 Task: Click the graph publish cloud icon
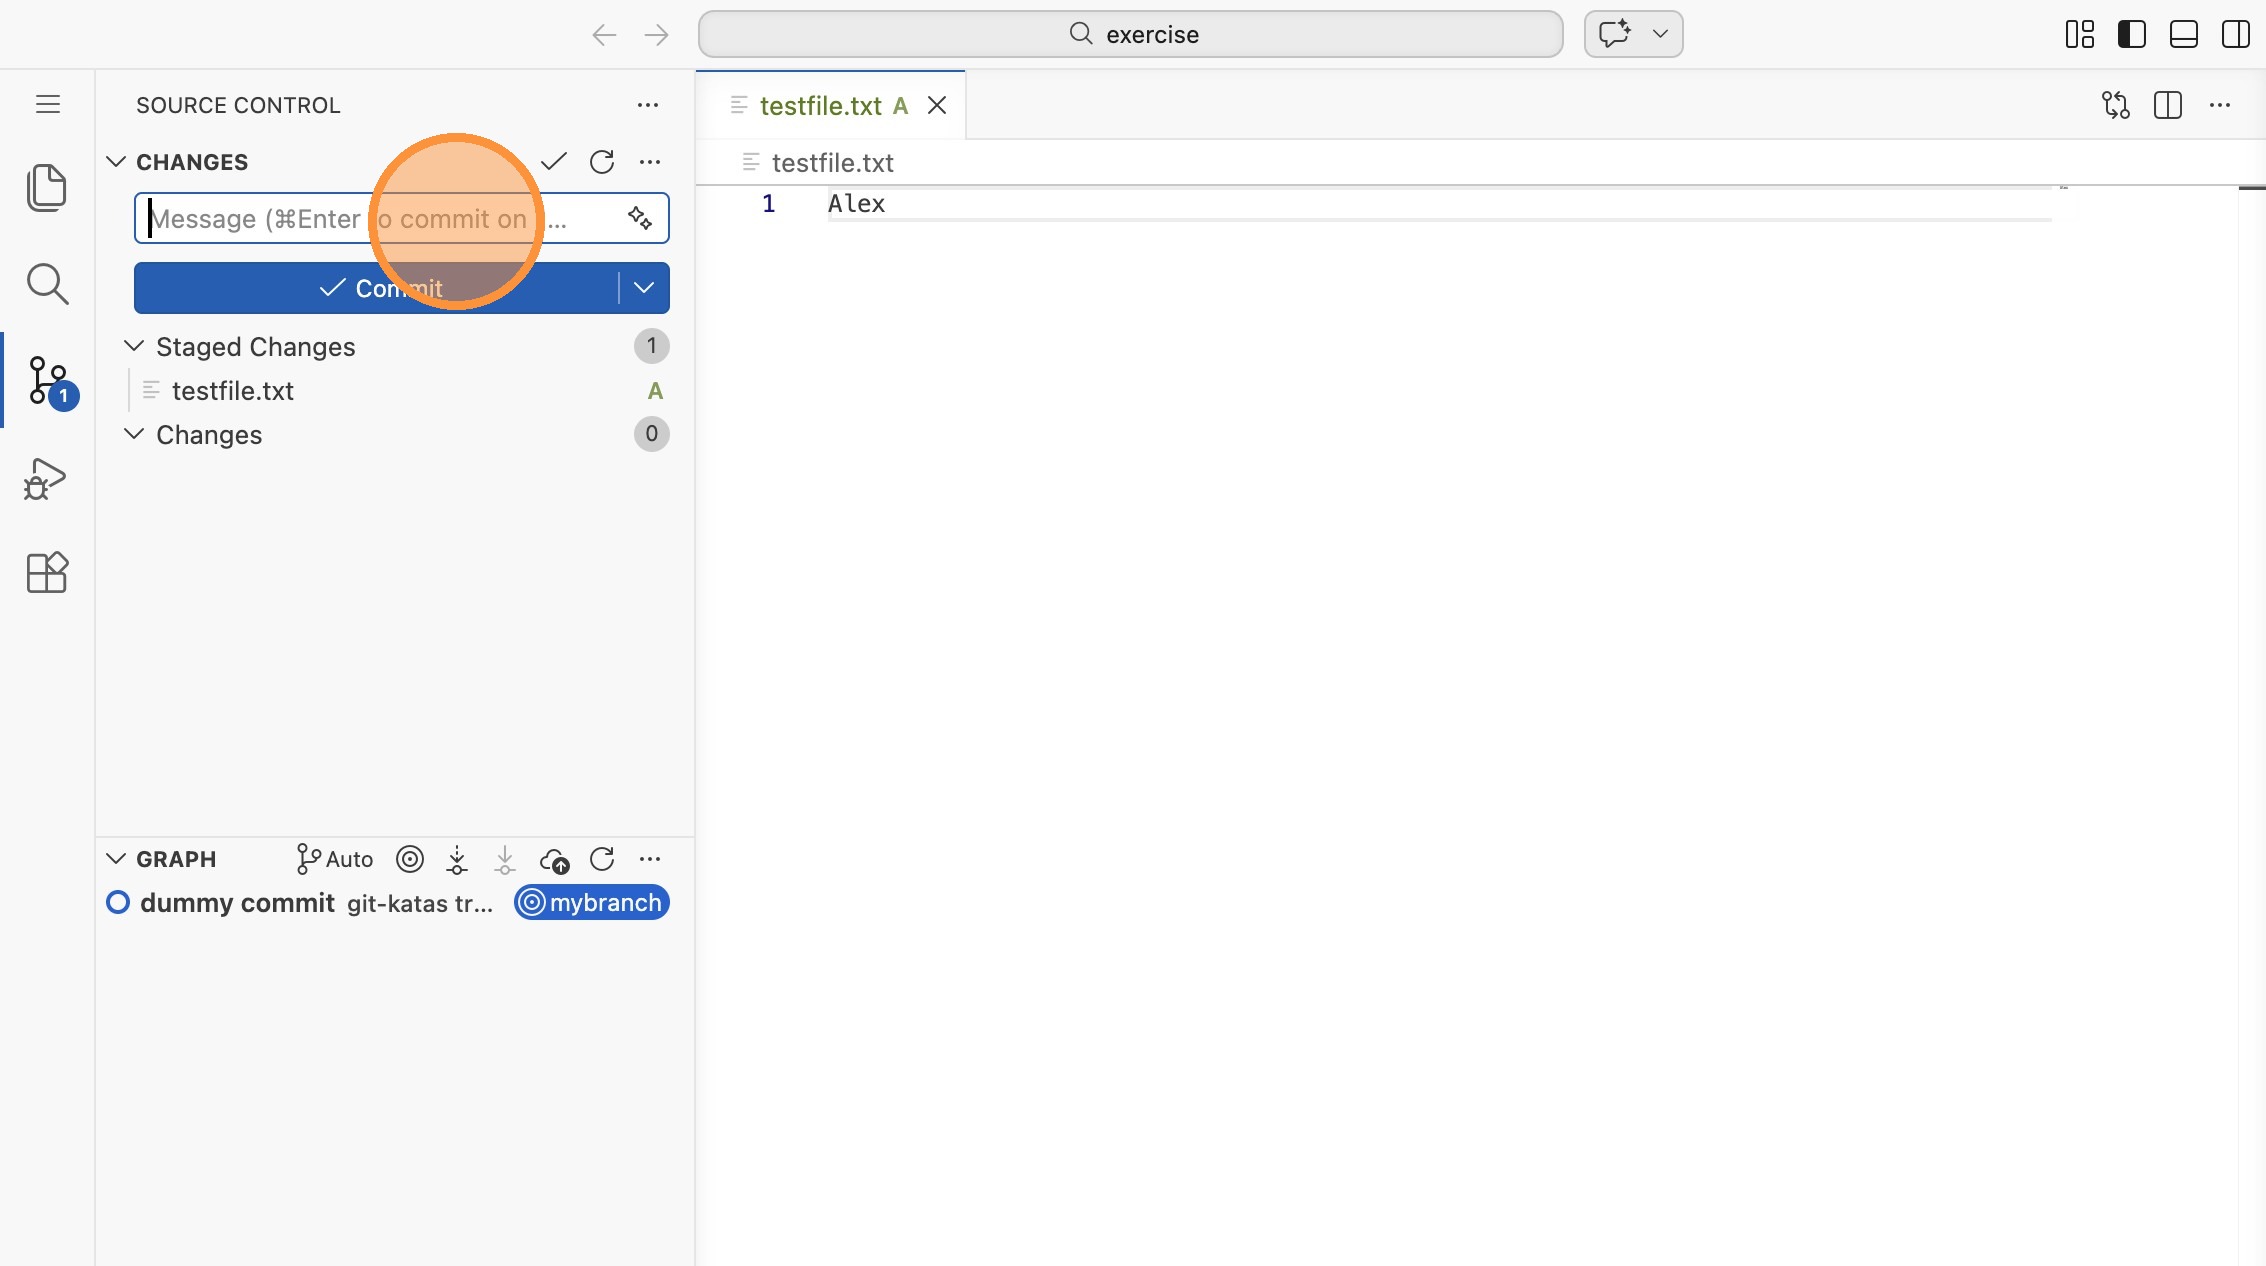tap(554, 860)
